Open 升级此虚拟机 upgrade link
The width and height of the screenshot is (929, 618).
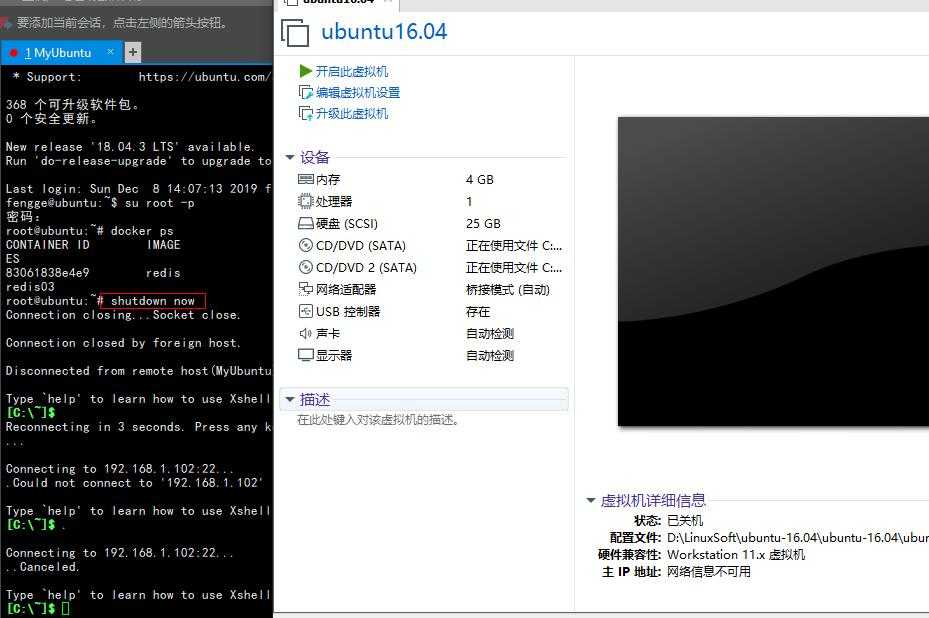pyautogui.click(x=352, y=114)
